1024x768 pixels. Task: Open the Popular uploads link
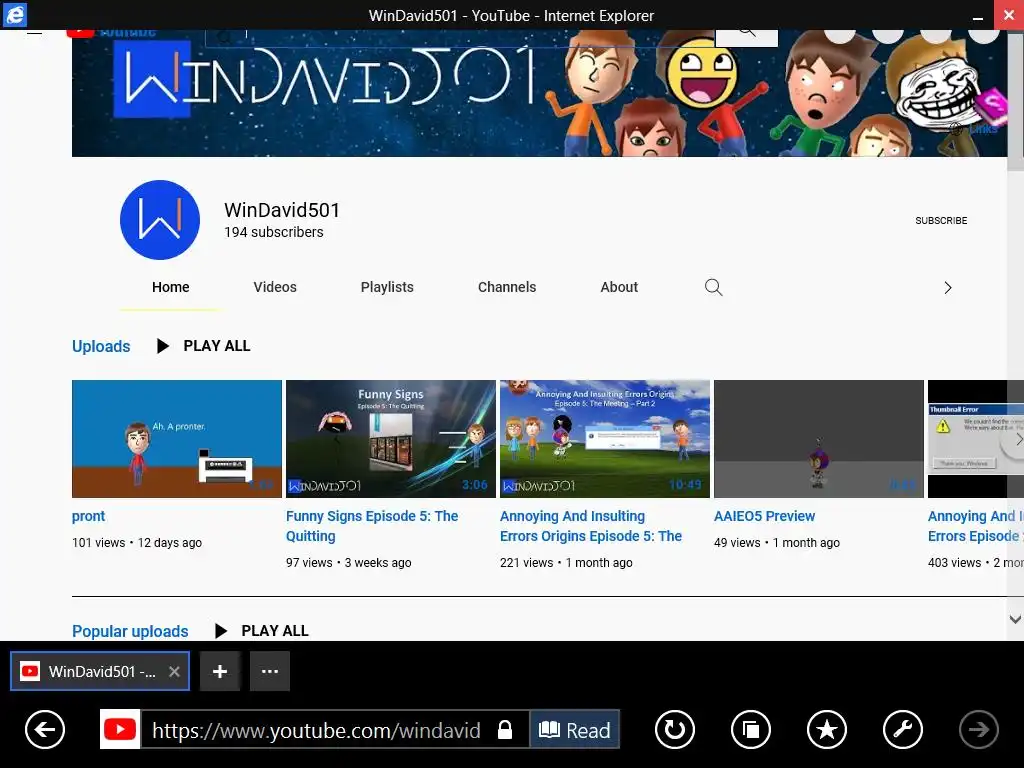[x=130, y=632]
